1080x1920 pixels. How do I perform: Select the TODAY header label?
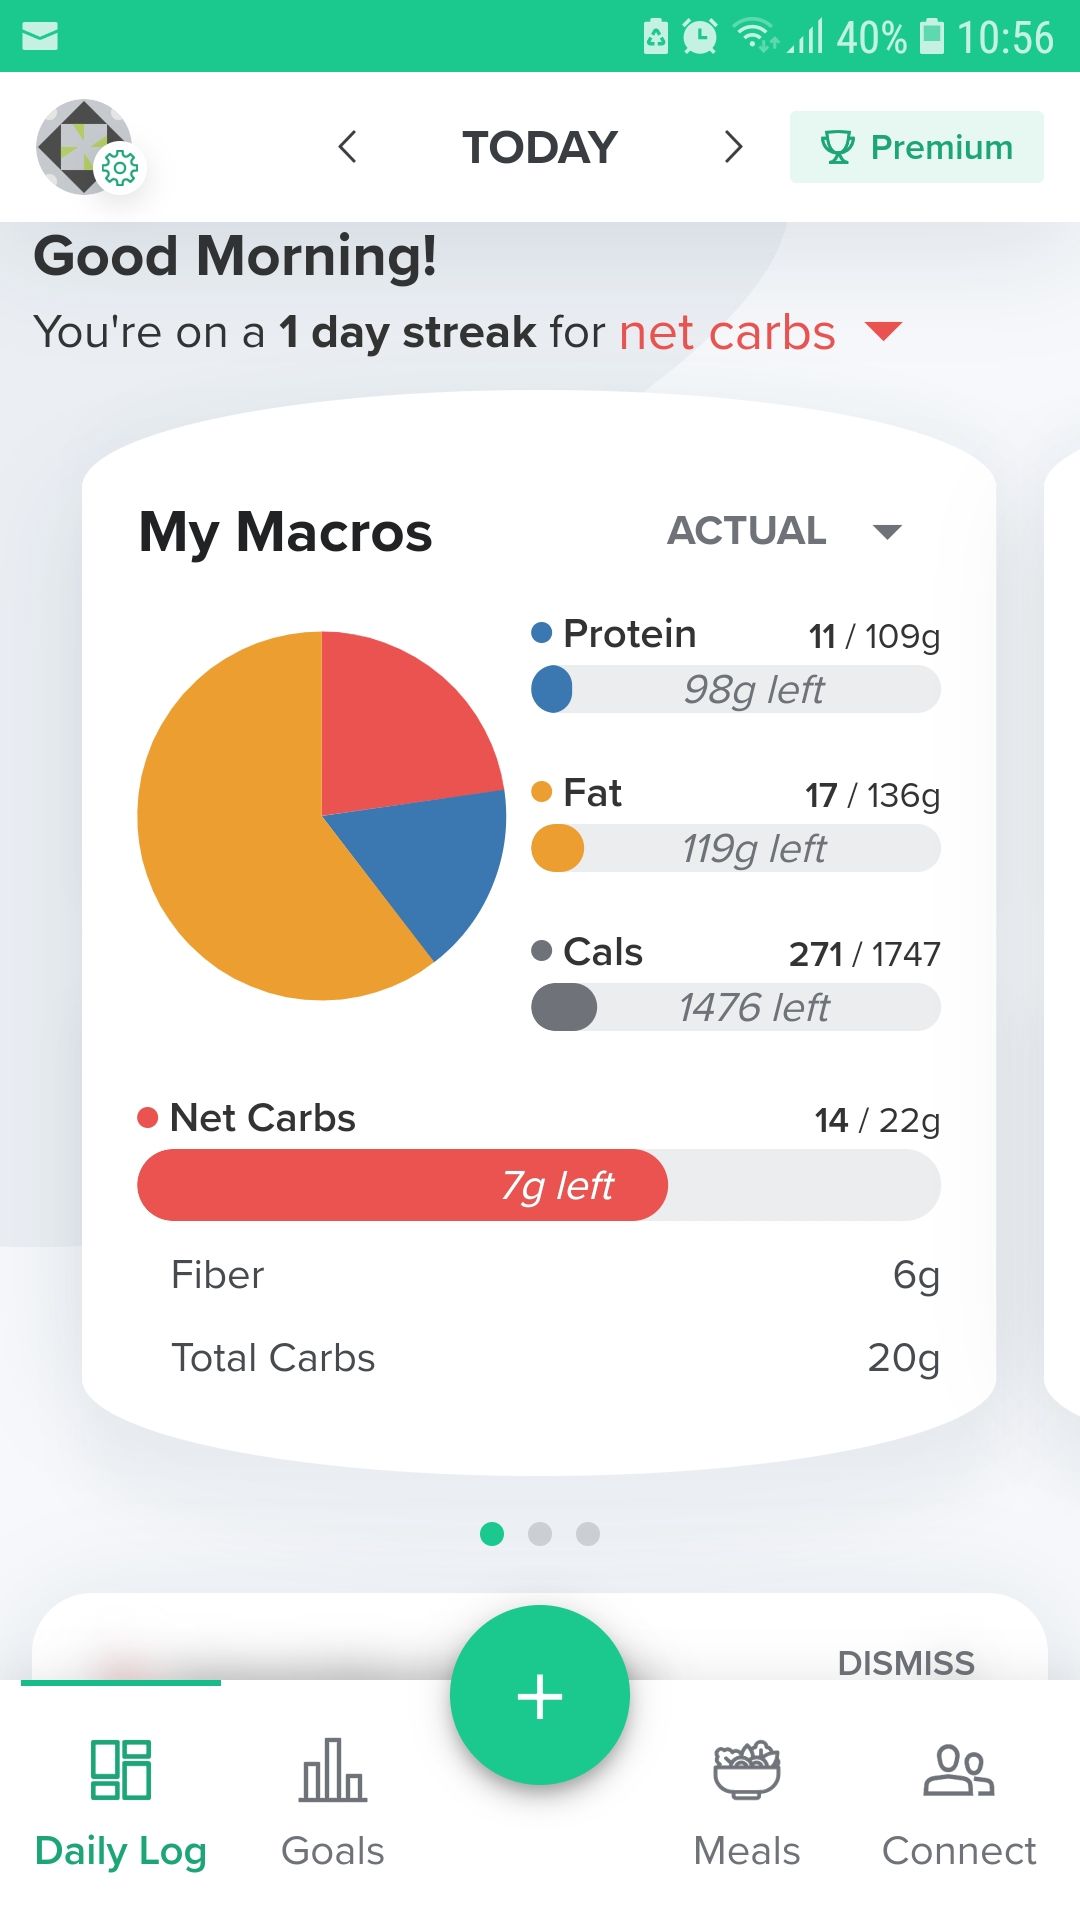[x=539, y=147]
